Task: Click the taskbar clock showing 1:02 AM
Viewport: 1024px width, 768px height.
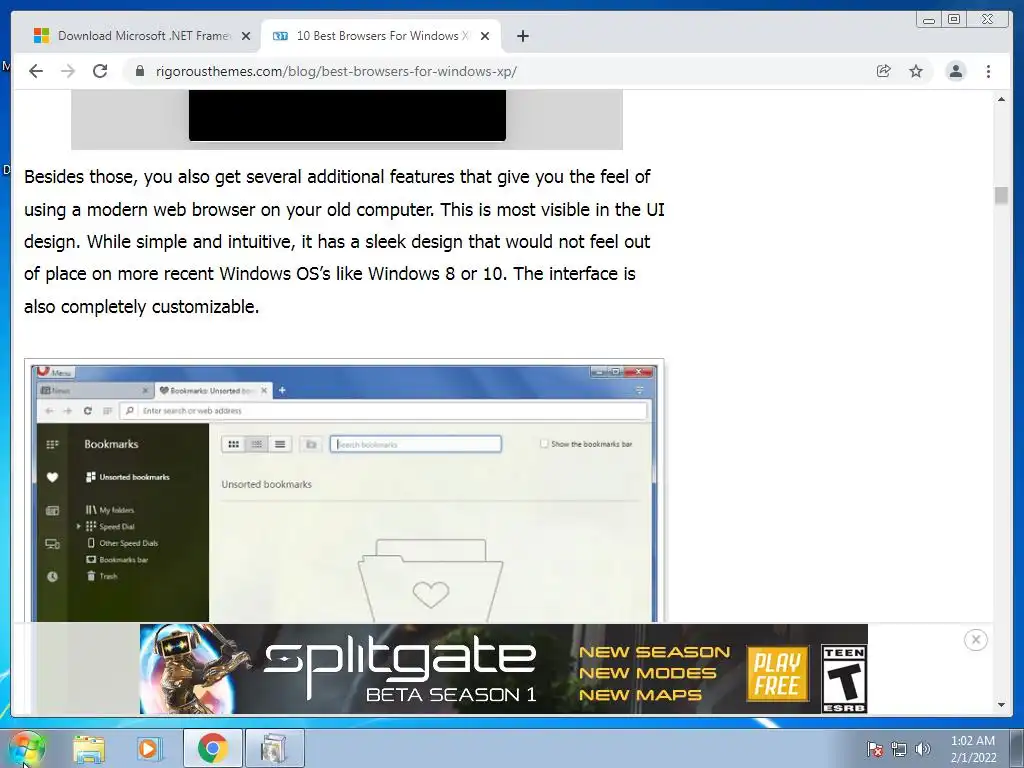Action: [x=973, y=749]
